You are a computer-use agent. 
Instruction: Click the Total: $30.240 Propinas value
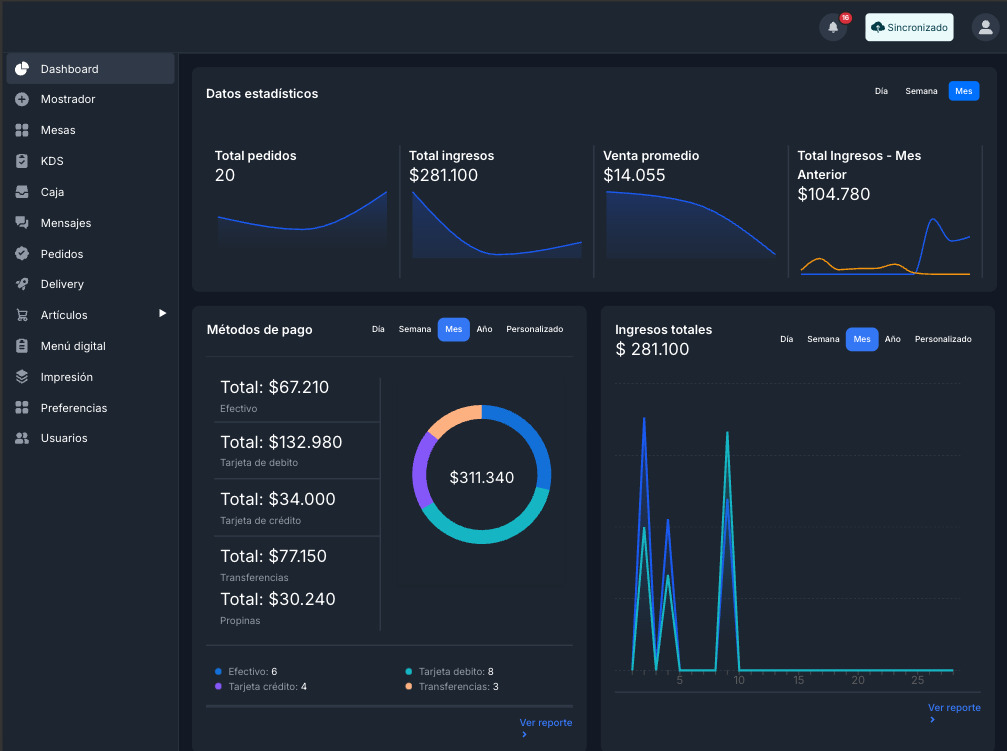pyautogui.click(x=277, y=599)
